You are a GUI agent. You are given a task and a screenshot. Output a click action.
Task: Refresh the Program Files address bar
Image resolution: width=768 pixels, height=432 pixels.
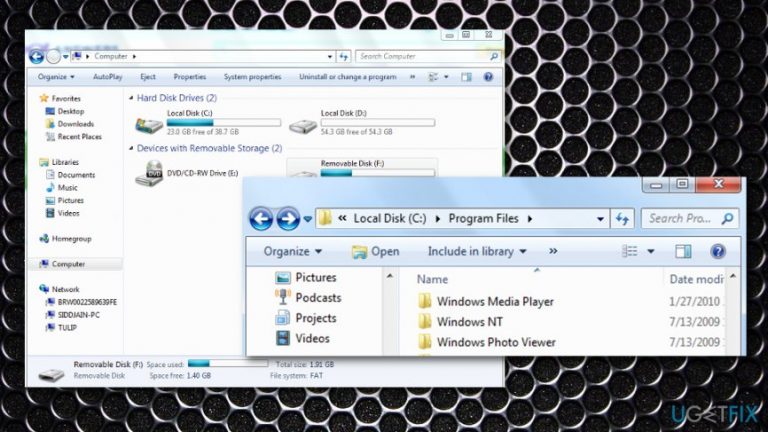click(x=623, y=218)
